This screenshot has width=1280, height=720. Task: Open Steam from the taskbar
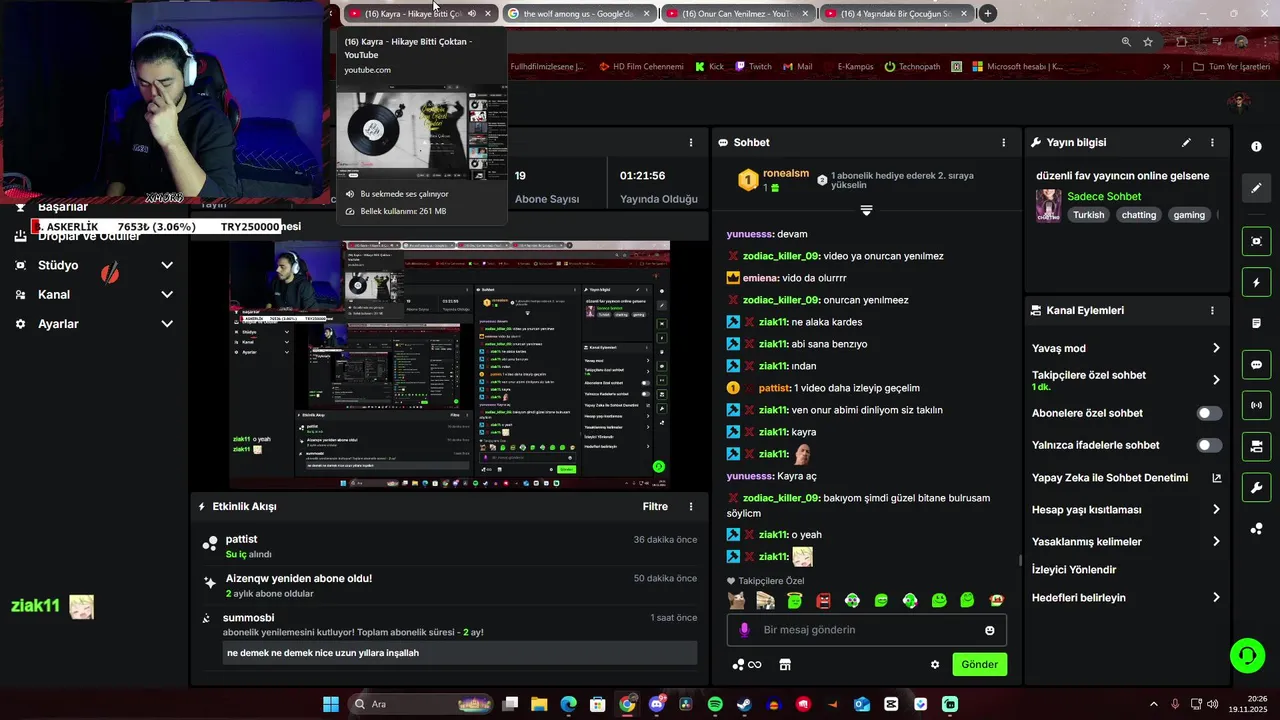point(744,704)
